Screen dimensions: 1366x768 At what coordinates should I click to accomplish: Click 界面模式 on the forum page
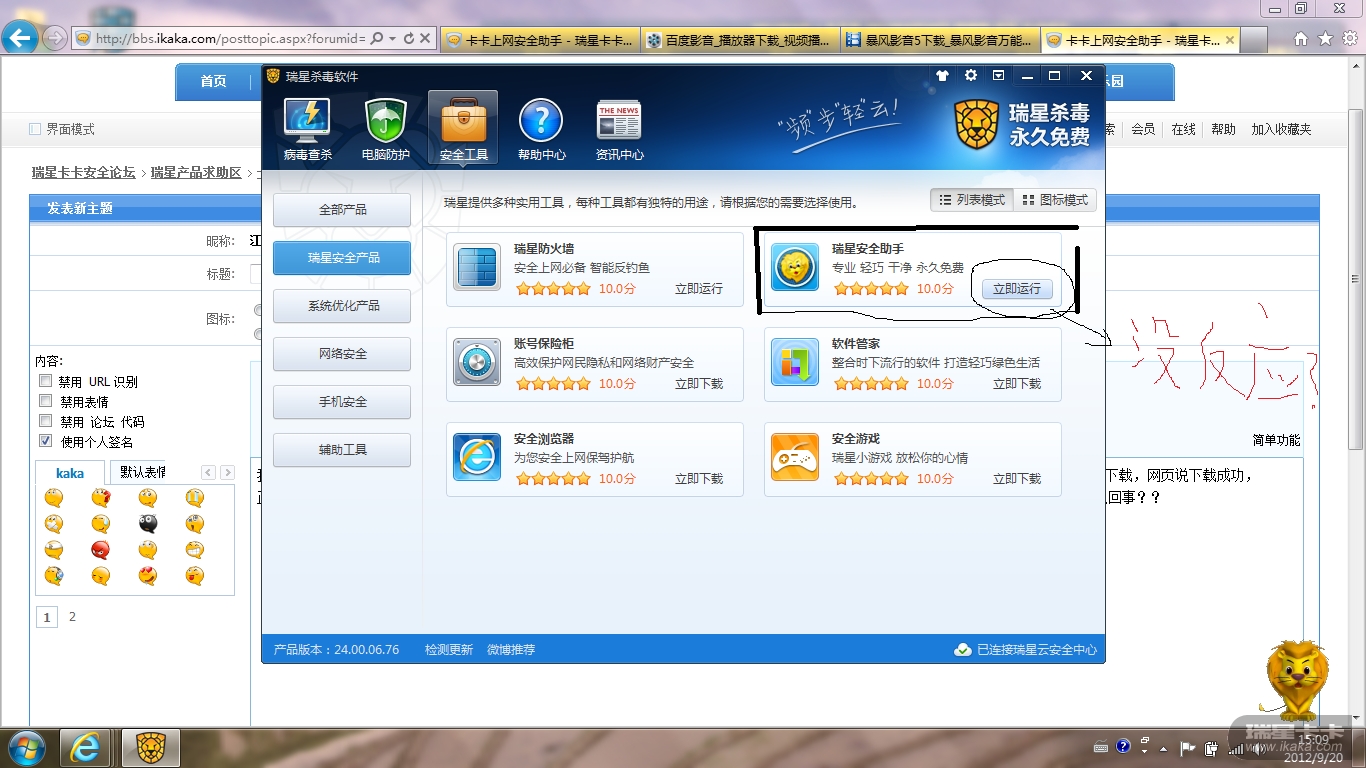click(62, 129)
